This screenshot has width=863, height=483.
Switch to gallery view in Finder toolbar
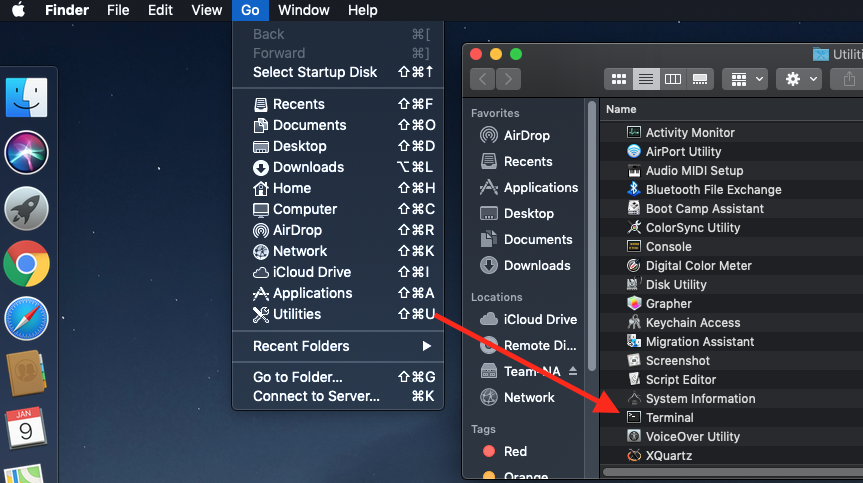[x=700, y=79]
